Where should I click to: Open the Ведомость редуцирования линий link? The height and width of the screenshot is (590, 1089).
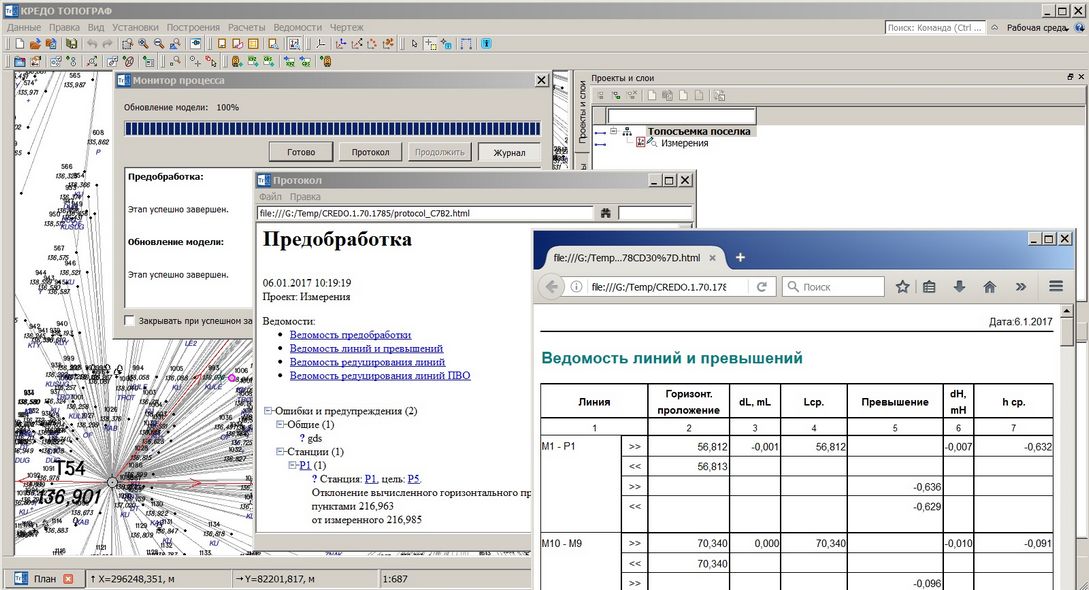click(x=366, y=362)
